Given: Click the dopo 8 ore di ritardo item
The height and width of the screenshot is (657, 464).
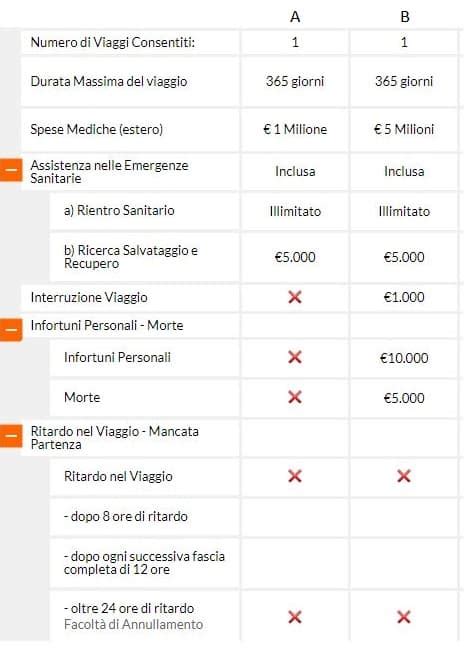Looking at the screenshot, I should tap(126, 516).
